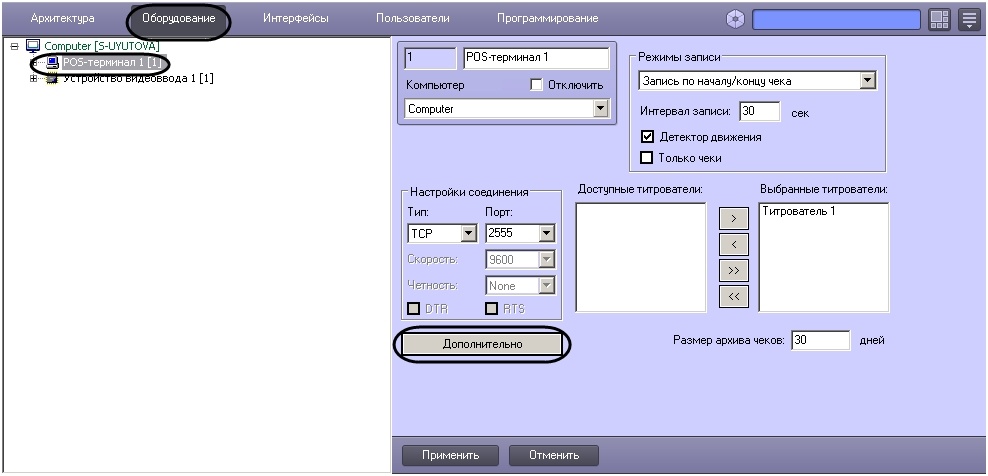Enable the Только чеки checkbox
The image size is (988, 476).
646,157
